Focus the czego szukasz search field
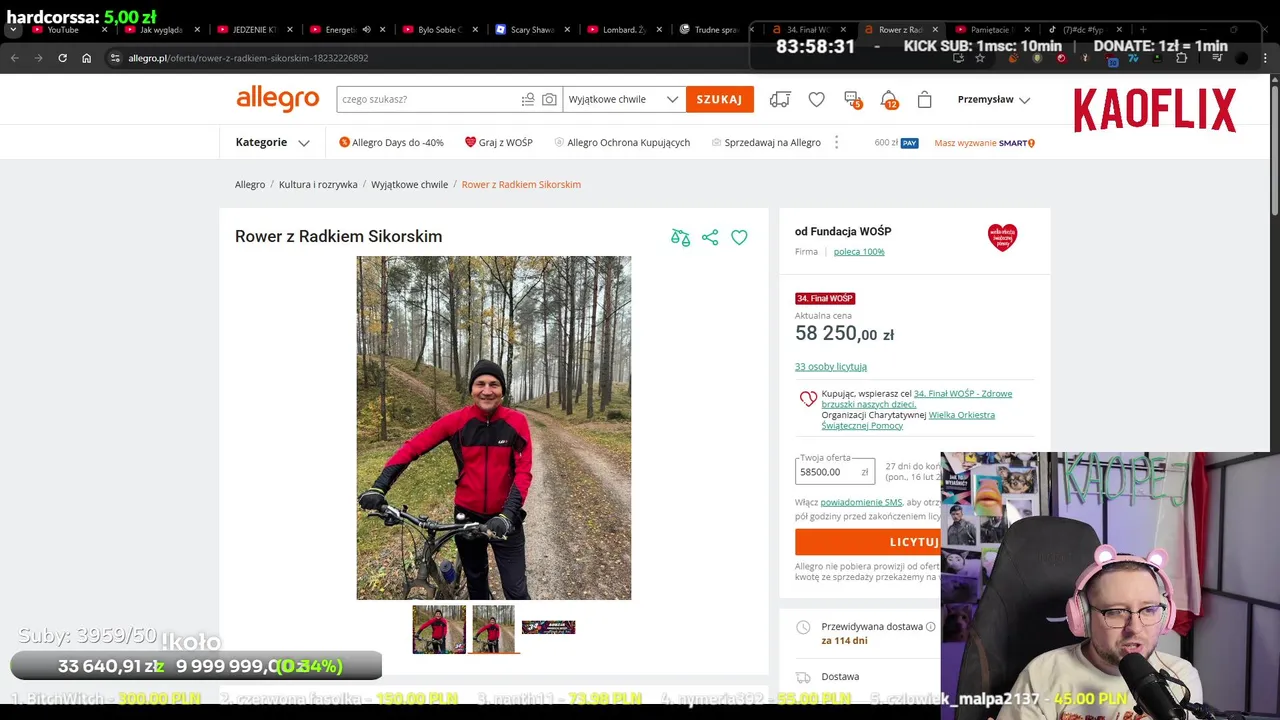 [x=429, y=99]
